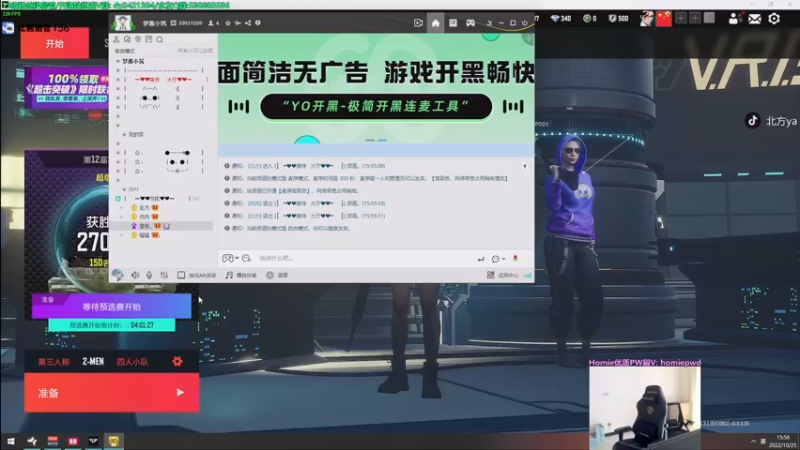This screenshot has width=800, height=450.
Task: Show hidden system tray icons
Action: [753, 441]
